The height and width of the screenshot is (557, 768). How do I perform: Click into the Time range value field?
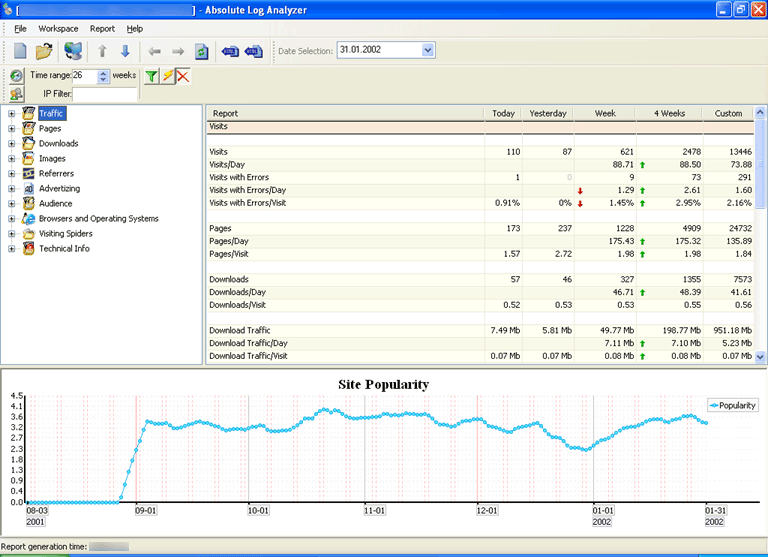84,75
